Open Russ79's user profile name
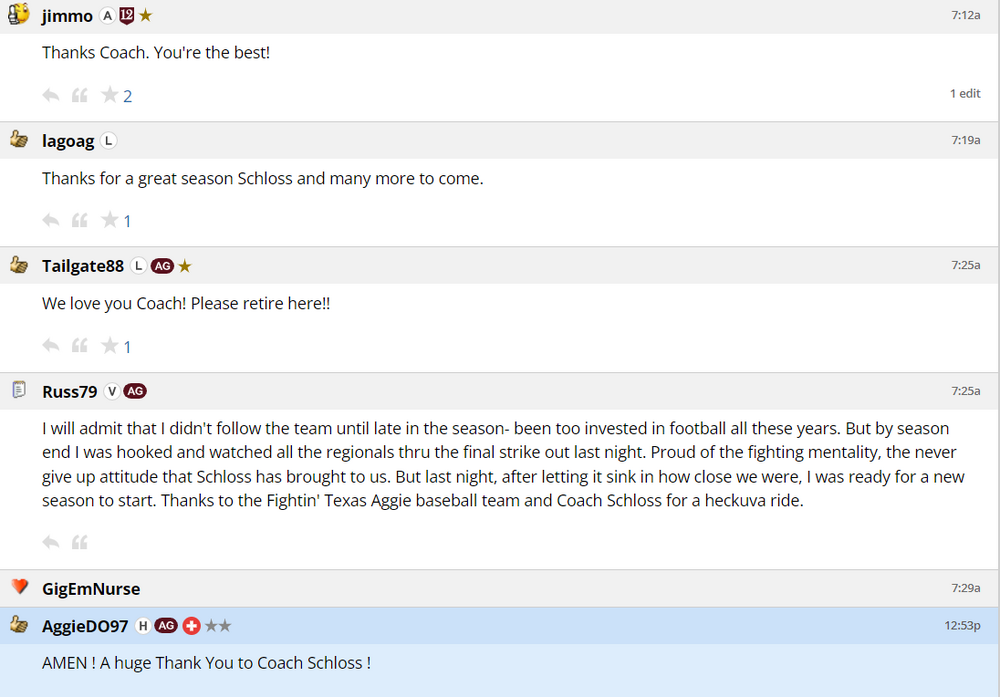 69,391
